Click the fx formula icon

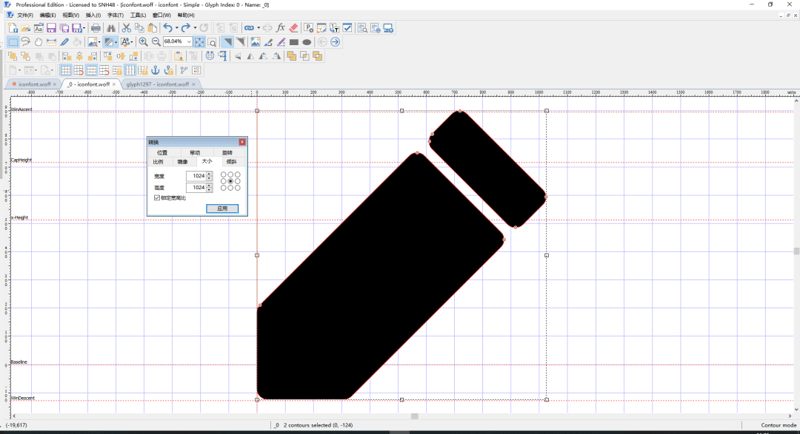point(280,29)
